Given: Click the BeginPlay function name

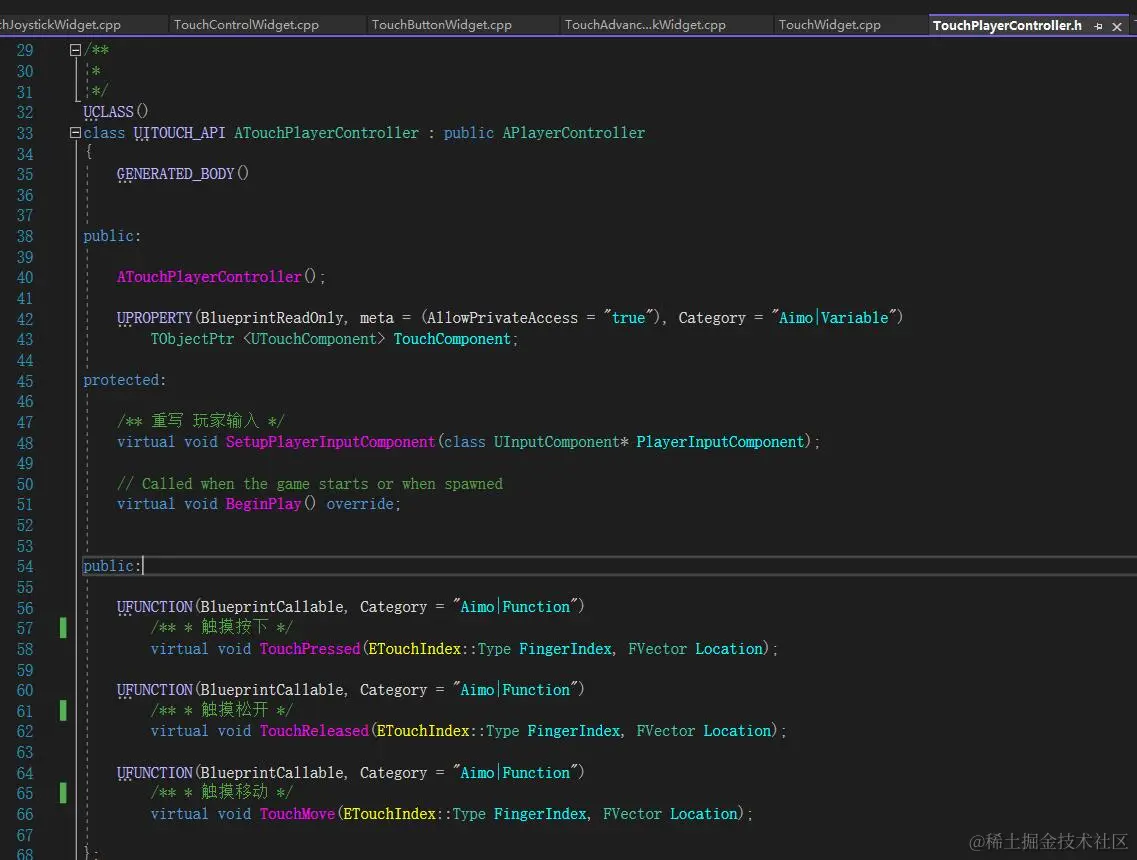Looking at the screenshot, I should click(263, 504).
